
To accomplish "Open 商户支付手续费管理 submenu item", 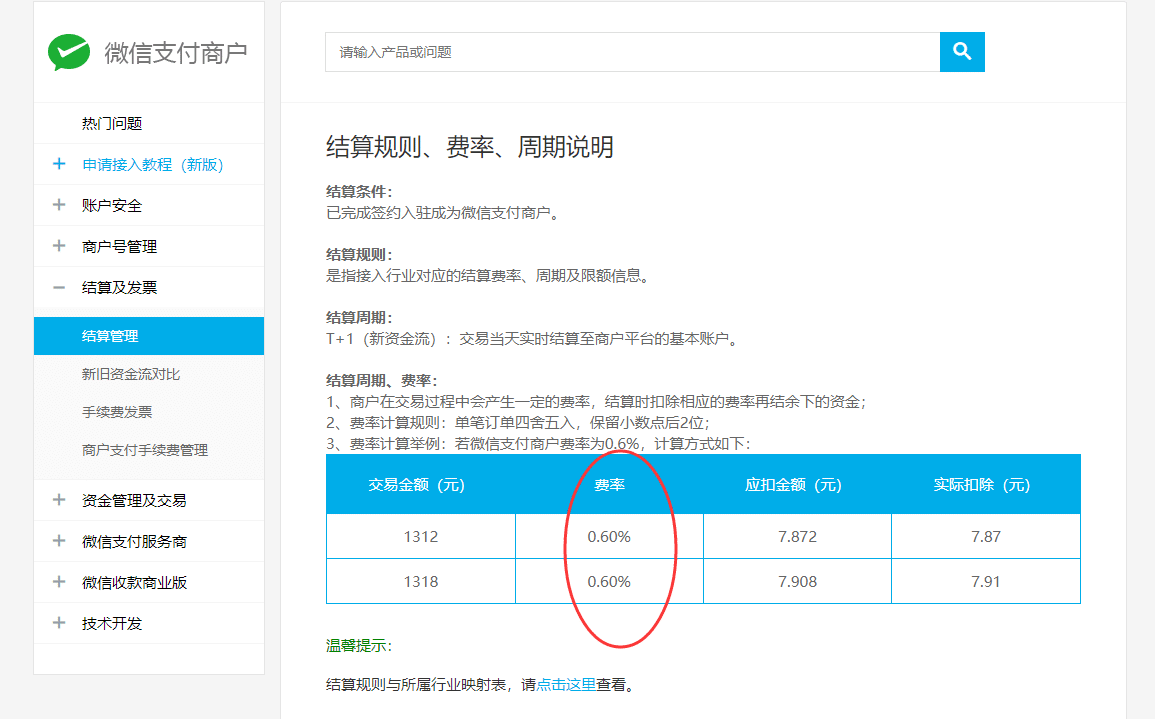I will tap(145, 450).
